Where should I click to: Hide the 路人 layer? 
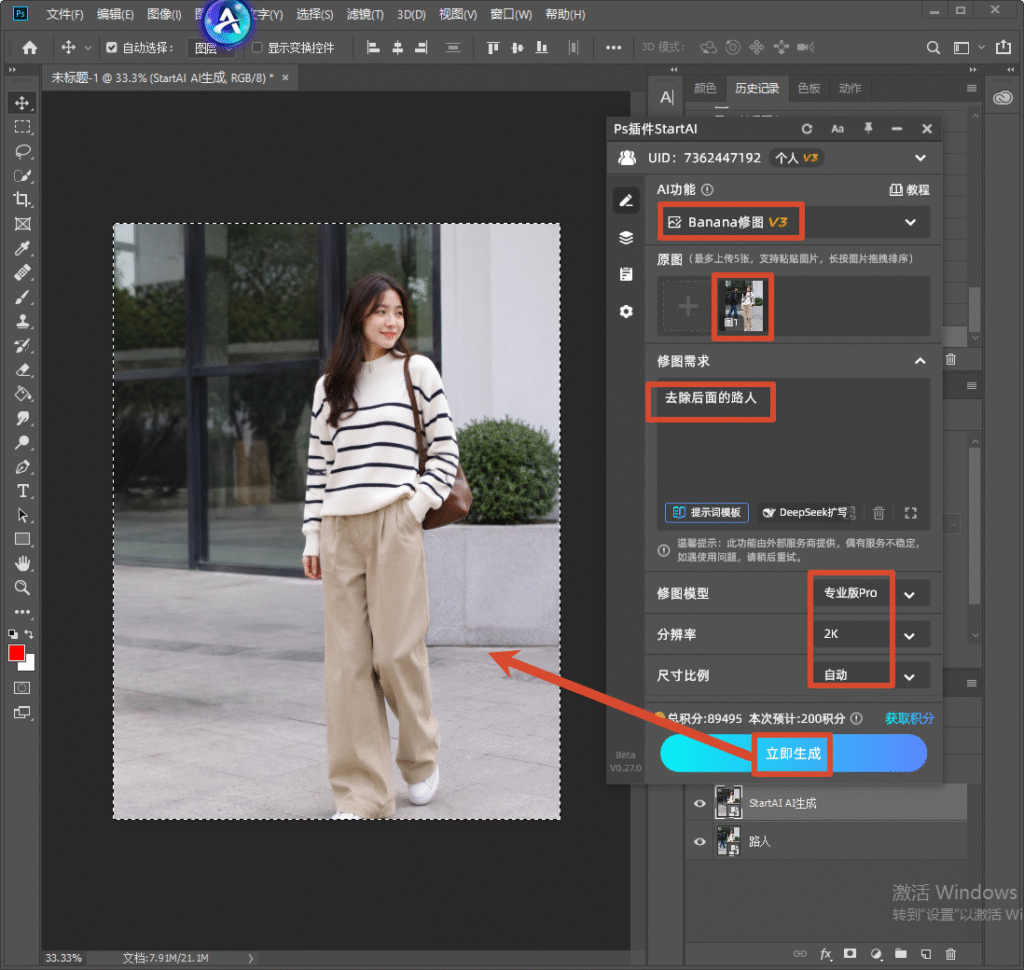[699, 841]
